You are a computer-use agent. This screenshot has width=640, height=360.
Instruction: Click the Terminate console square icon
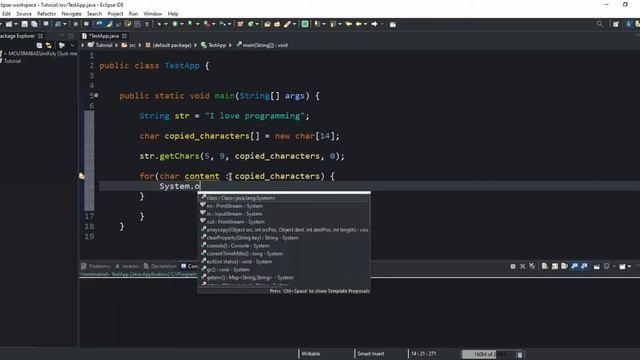point(513,267)
